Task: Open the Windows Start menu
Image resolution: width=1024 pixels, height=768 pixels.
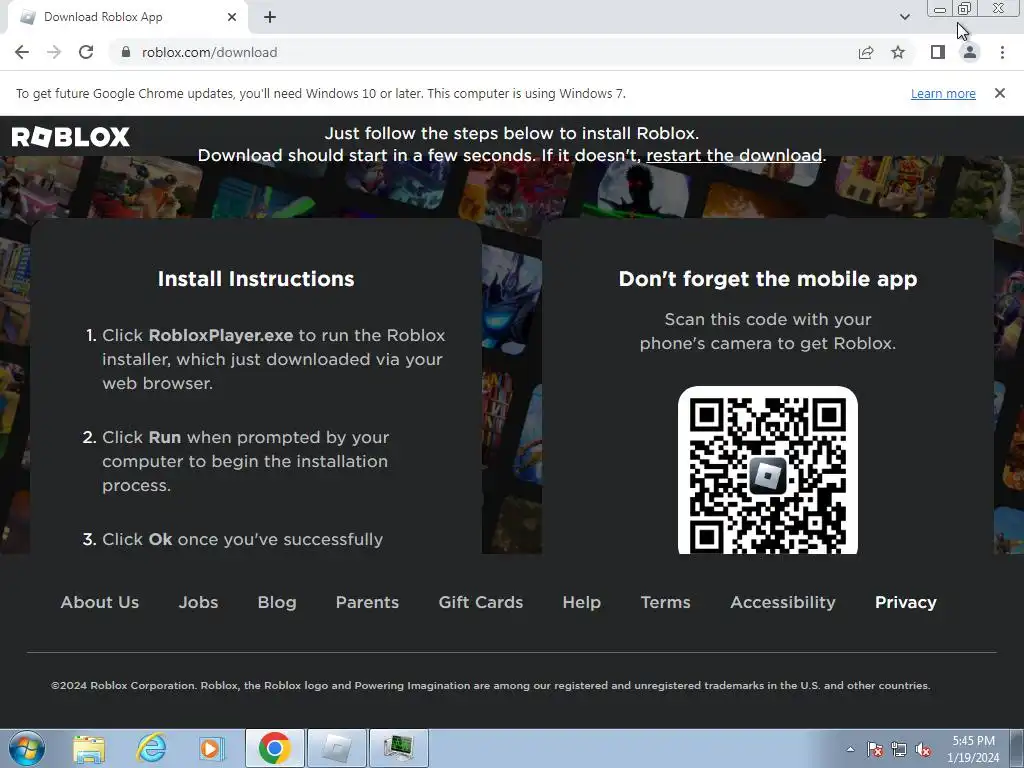Action: pyautogui.click(x=27, y=748)
